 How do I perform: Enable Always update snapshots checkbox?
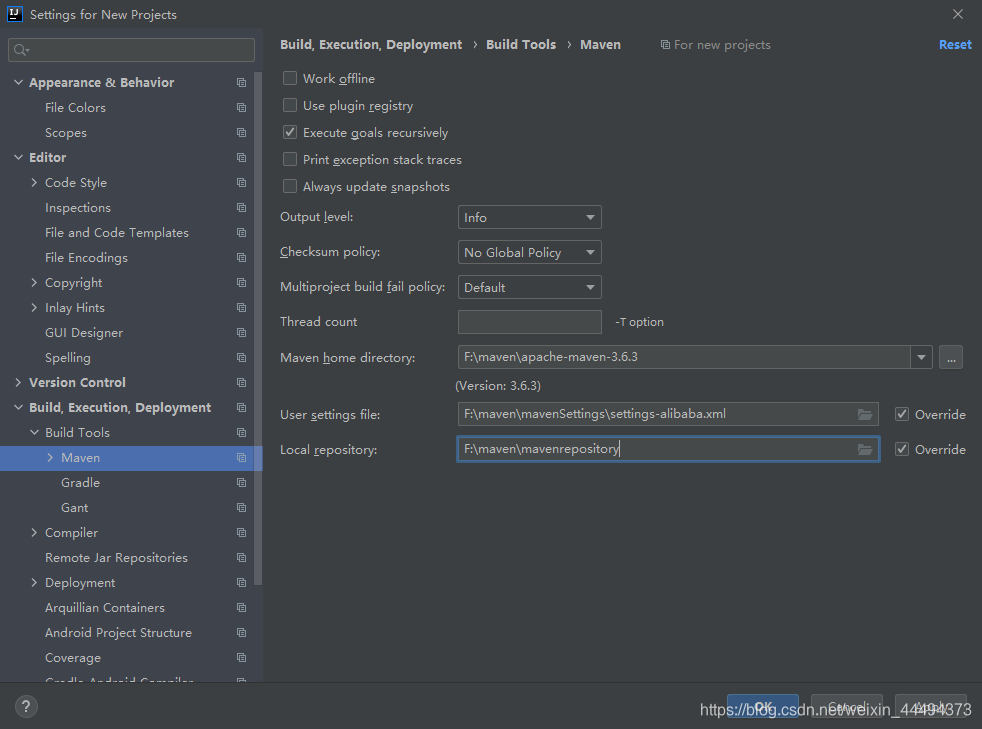coord(290,186)
